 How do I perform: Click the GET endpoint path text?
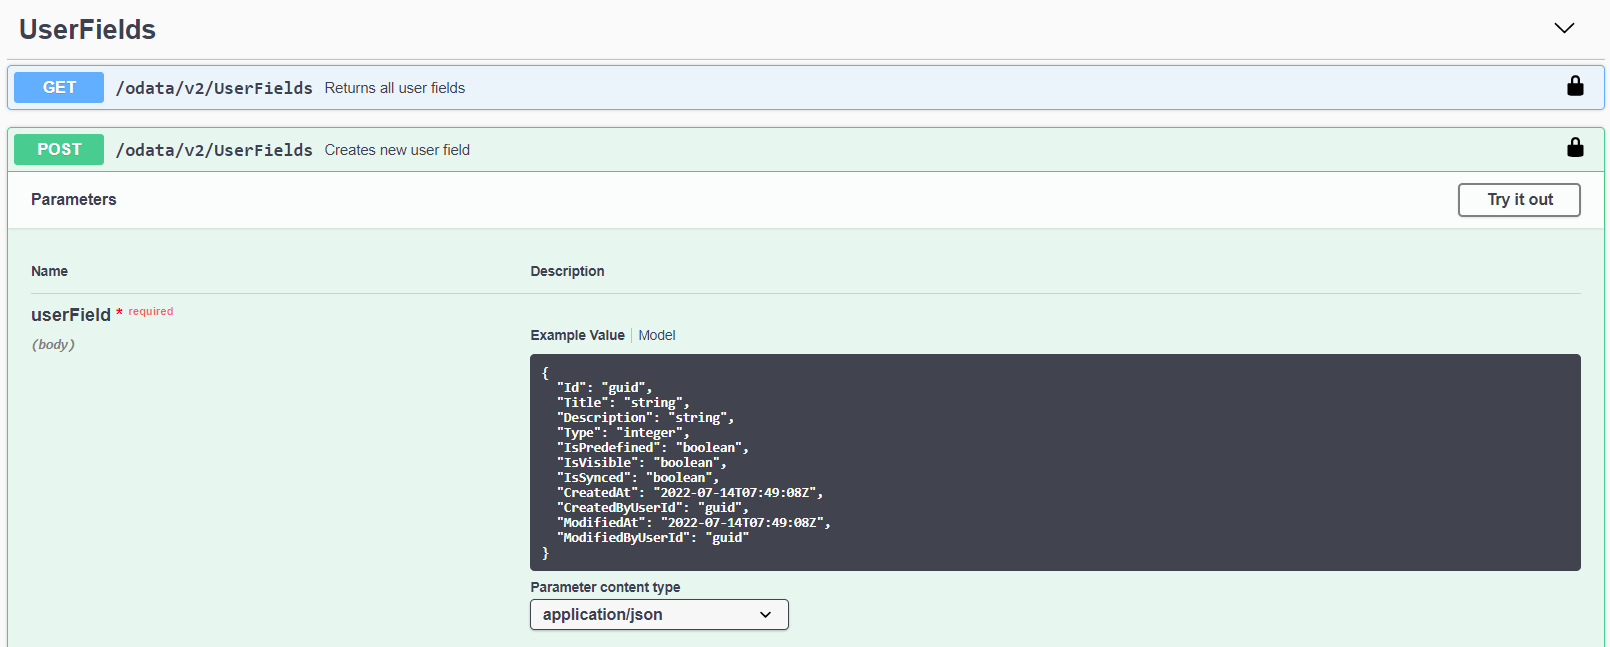click(214, 88)
